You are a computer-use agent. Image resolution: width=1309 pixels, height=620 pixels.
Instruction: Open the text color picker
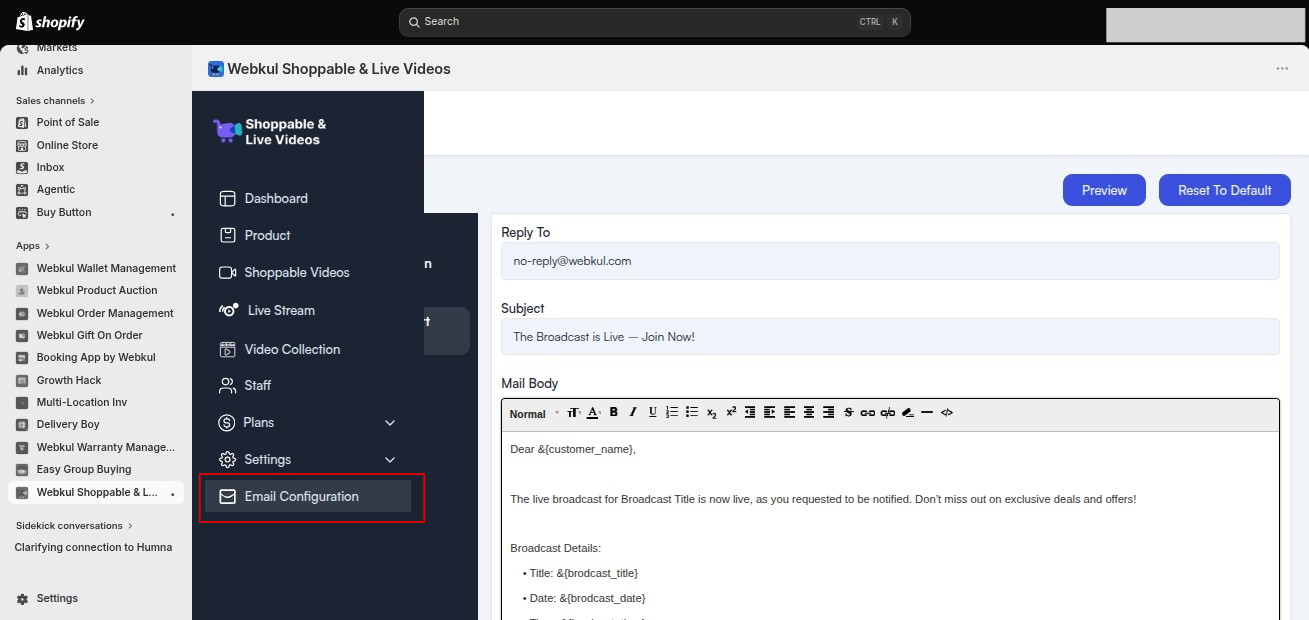pyautogui.click(x=593, y=412)
